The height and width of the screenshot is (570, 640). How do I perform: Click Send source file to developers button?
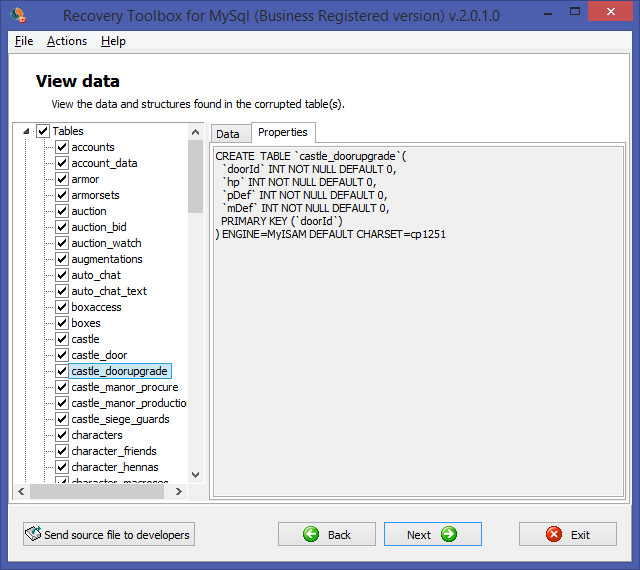(109, 534)
